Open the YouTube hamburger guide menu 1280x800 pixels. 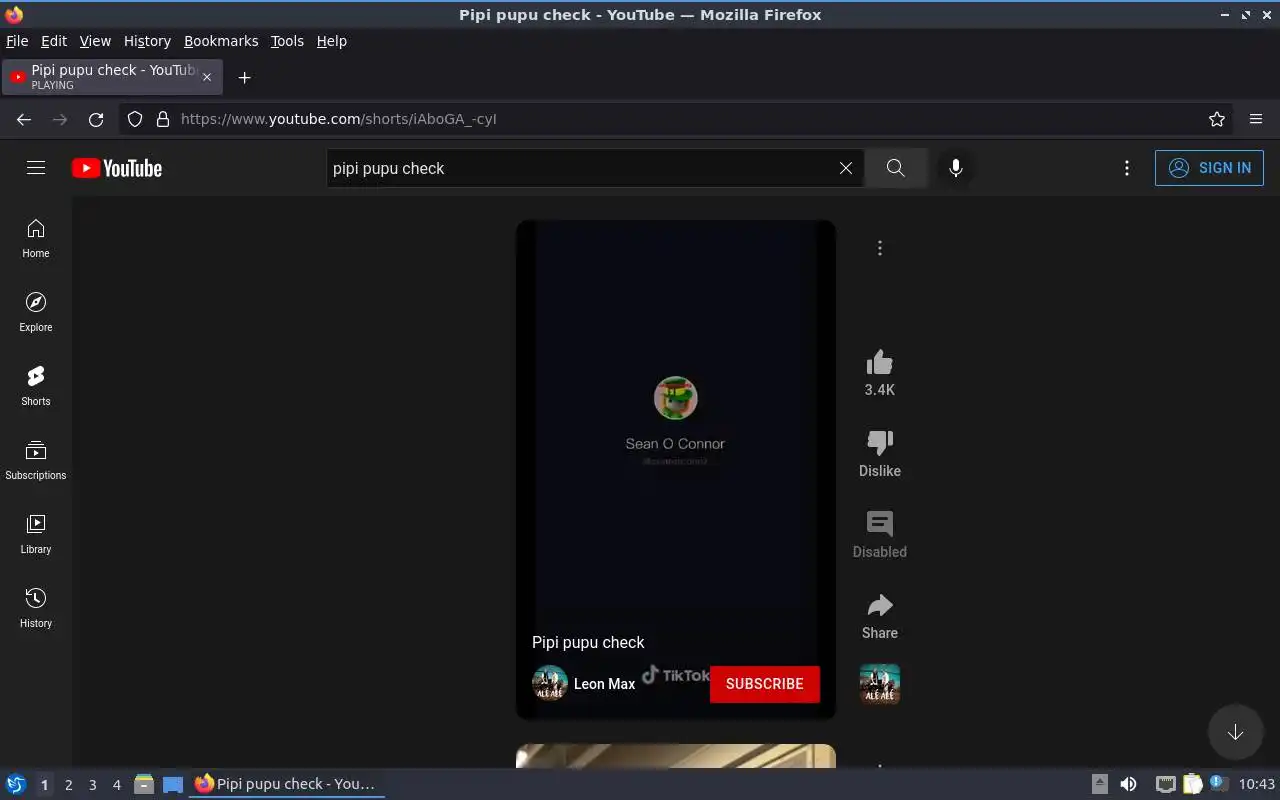pos(36,168)
